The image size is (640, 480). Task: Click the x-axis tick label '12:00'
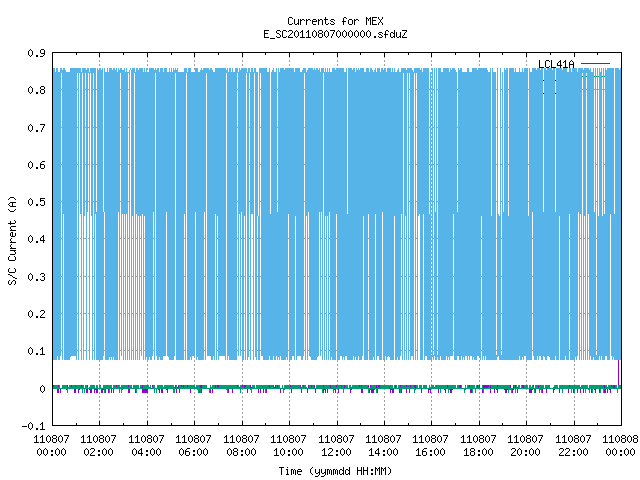pos(336,452)
